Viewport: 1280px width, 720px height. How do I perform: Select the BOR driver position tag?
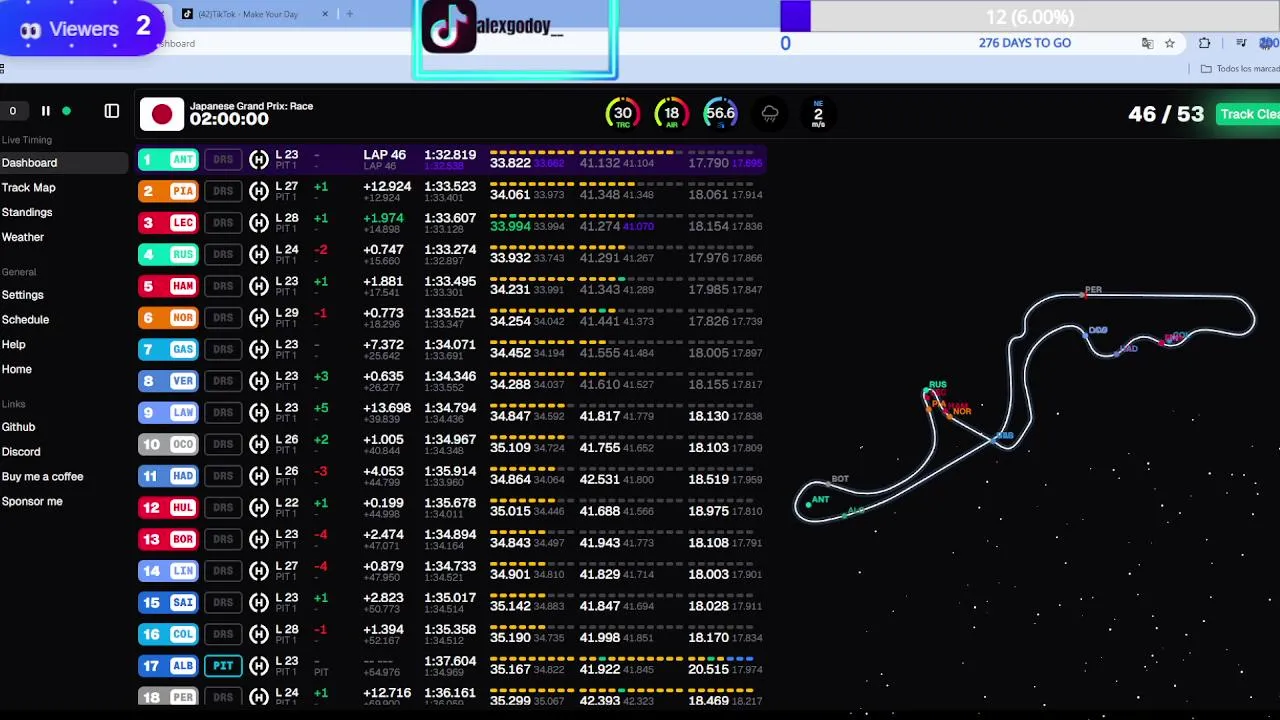click(168, 539)
